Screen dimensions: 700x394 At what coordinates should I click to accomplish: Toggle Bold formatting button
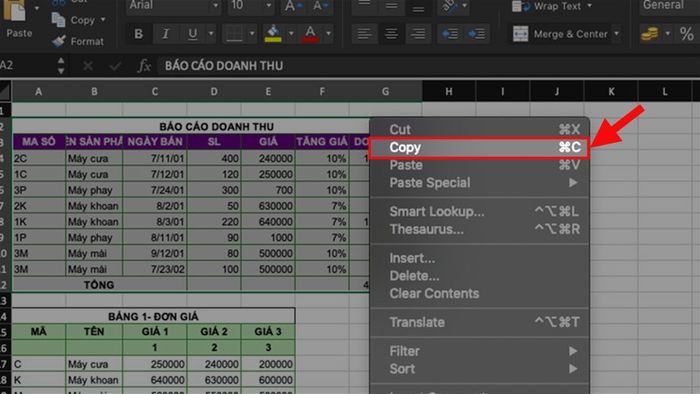point(138,33)
